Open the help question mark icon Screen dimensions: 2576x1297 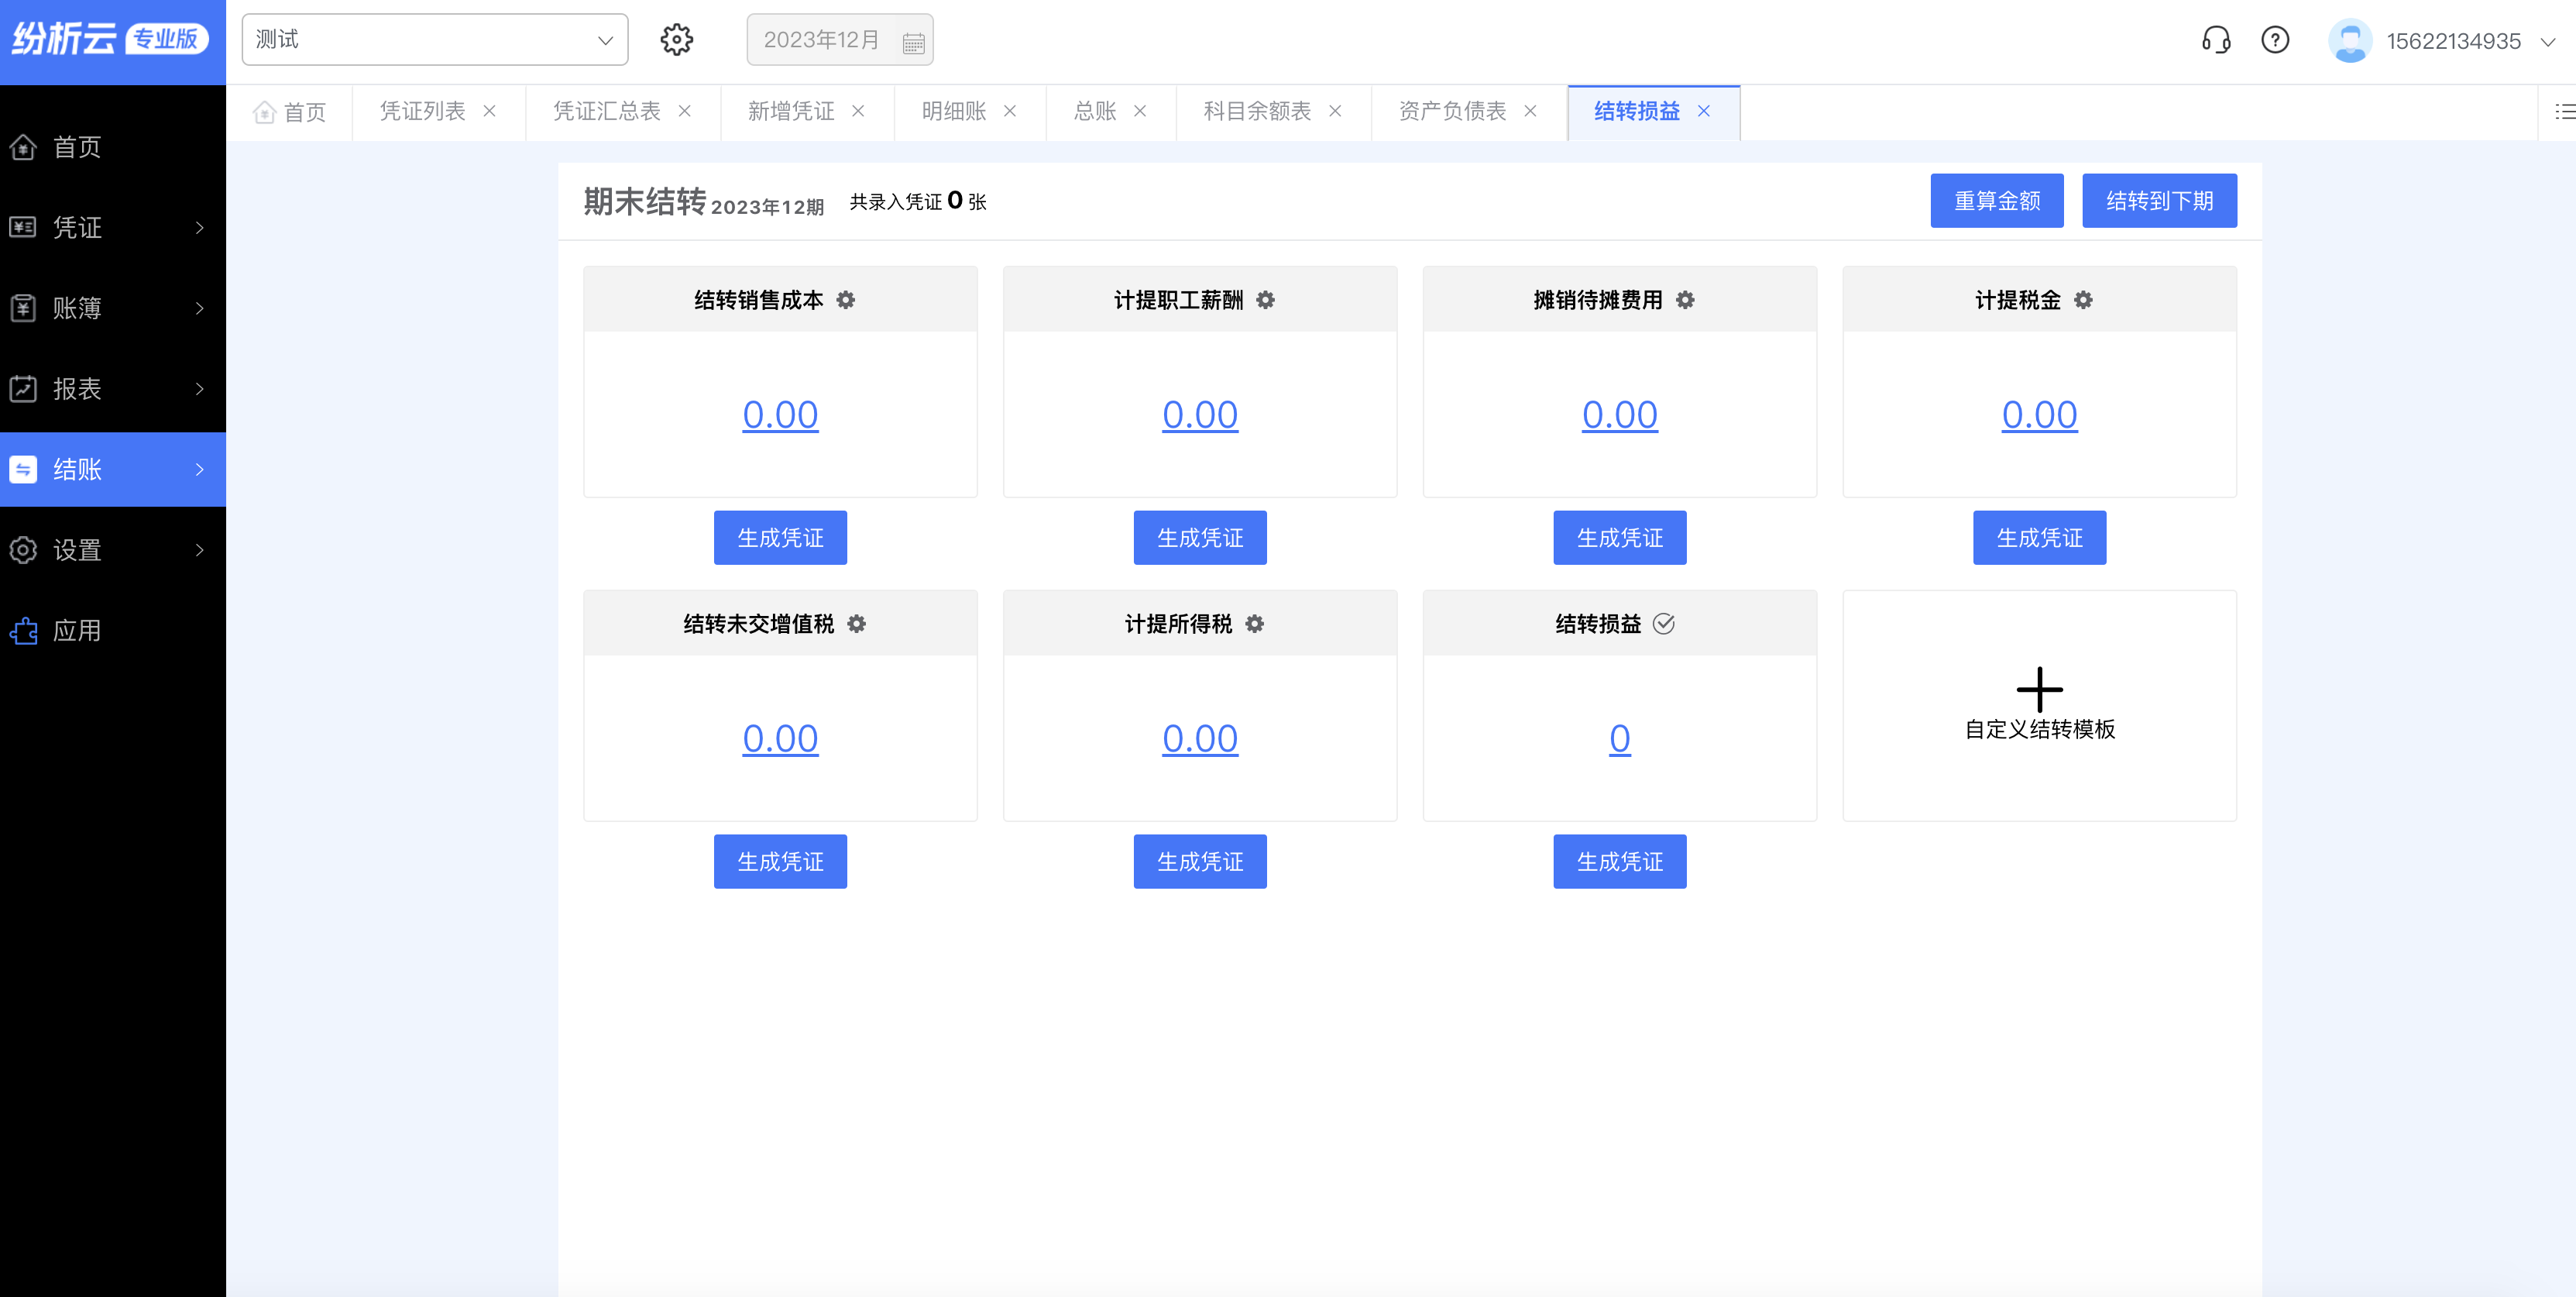(2275, 40)
